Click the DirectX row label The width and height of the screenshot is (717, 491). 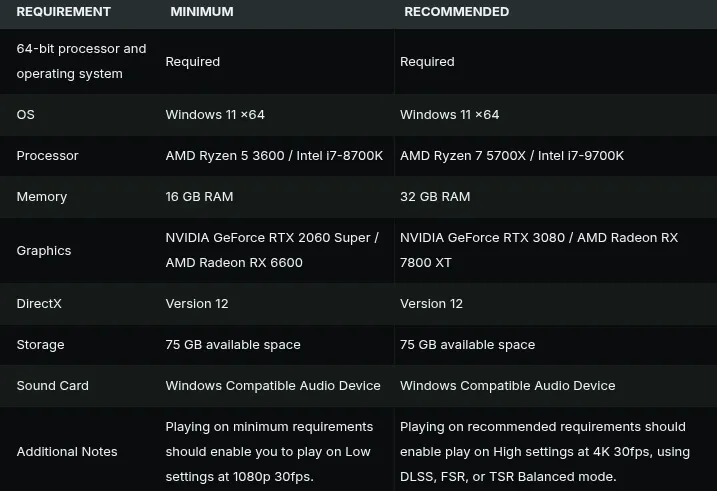point(39,304)
